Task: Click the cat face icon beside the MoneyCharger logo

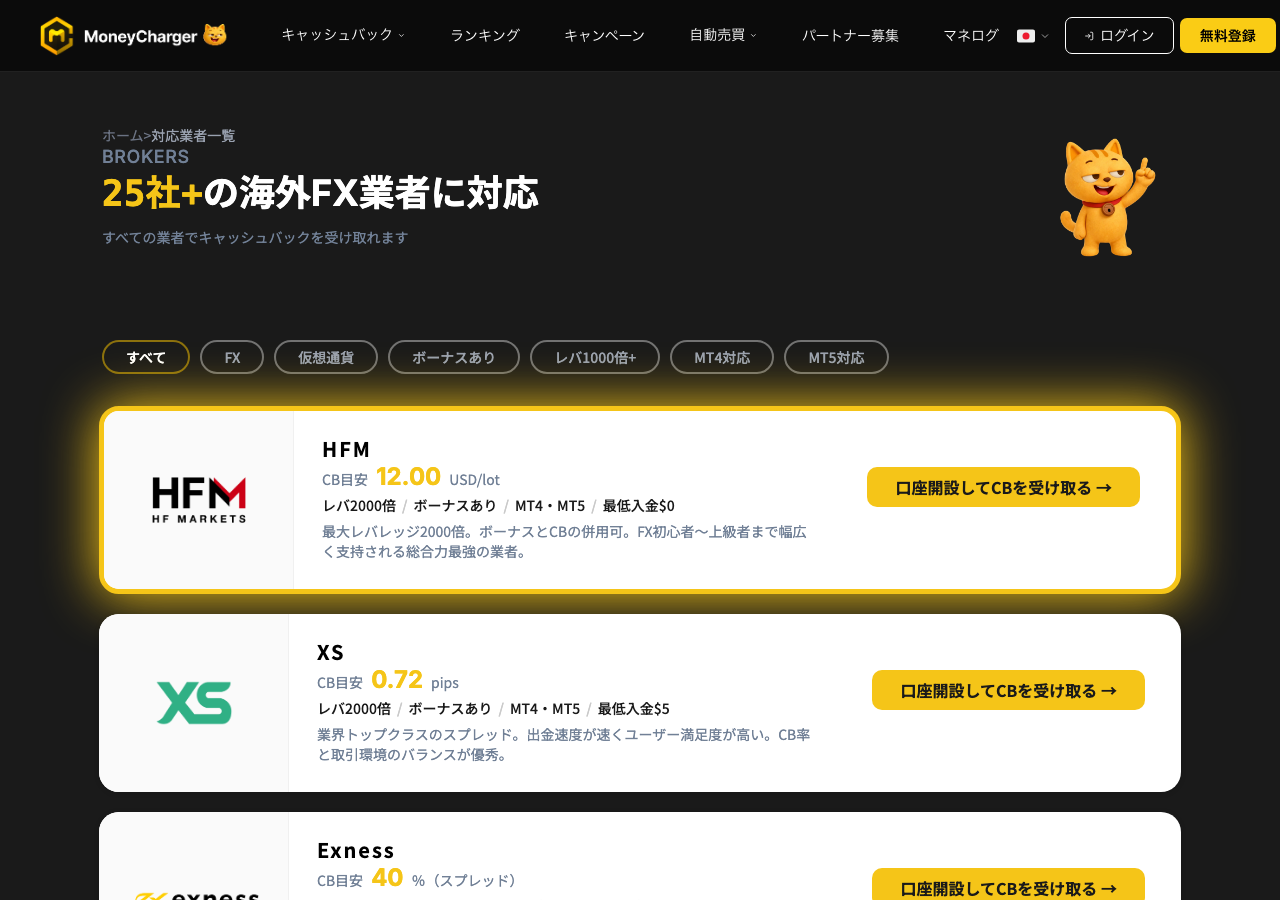Action: point(215,35)
